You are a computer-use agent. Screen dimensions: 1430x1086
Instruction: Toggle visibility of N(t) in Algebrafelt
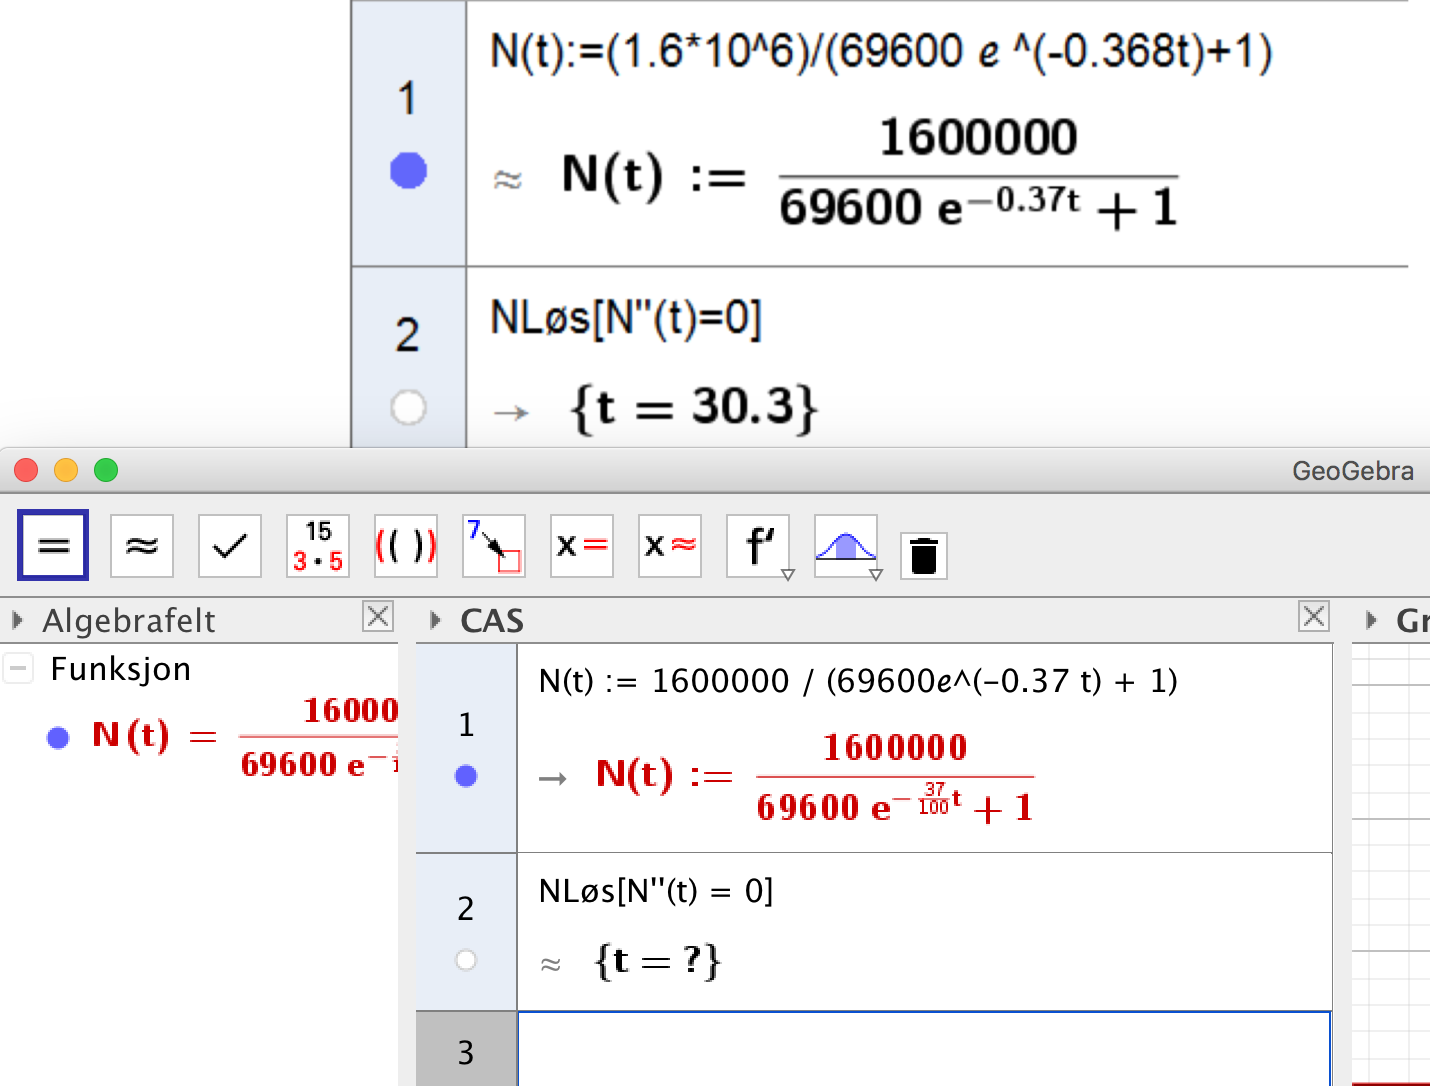point(58,738)
